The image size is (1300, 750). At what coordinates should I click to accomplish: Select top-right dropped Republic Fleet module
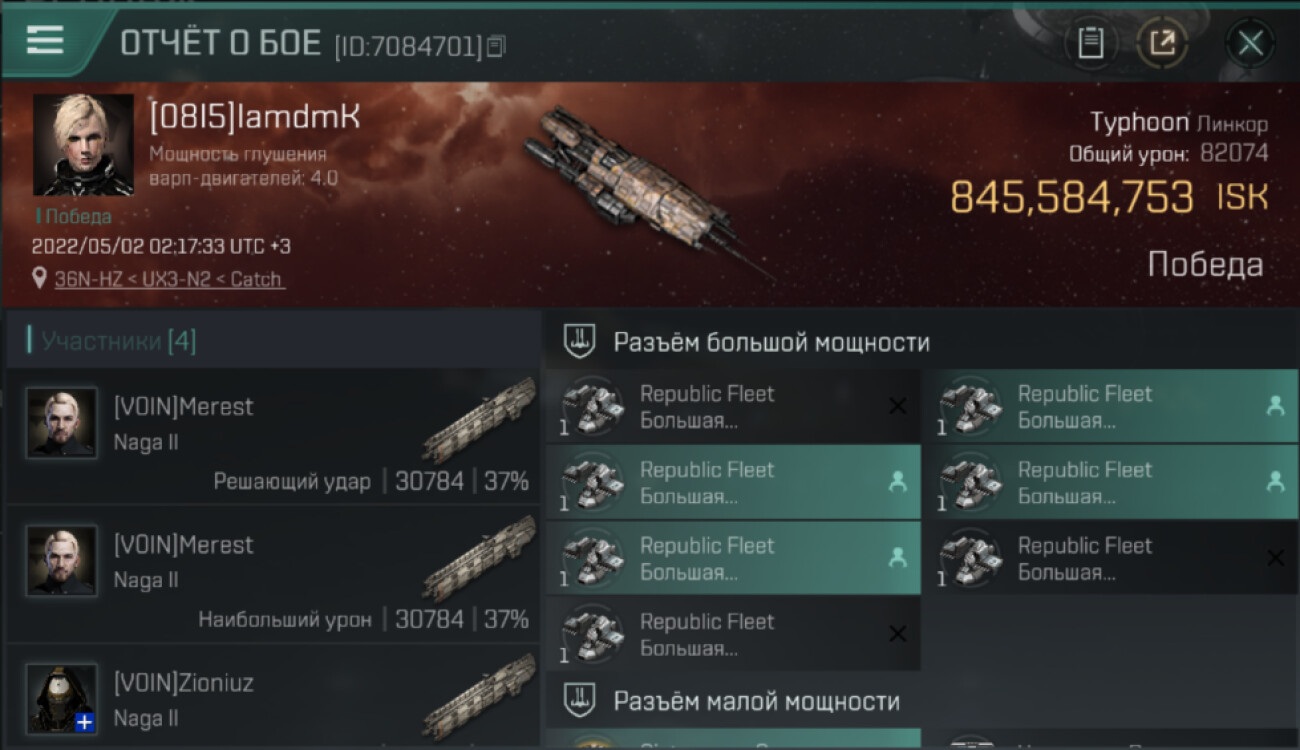click(1111, 406)
